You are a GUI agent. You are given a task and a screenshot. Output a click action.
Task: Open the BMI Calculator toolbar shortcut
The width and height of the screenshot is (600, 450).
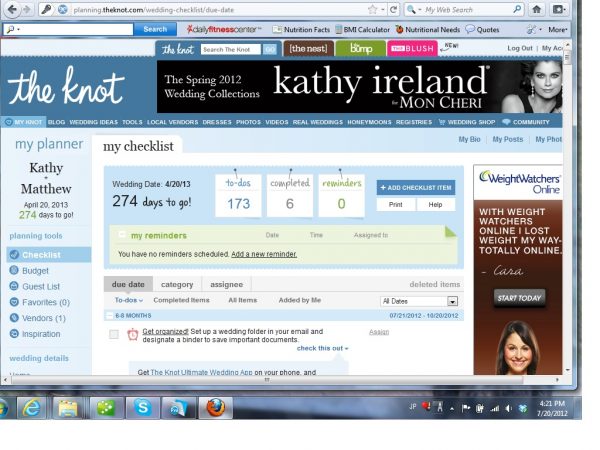point(362,29)
